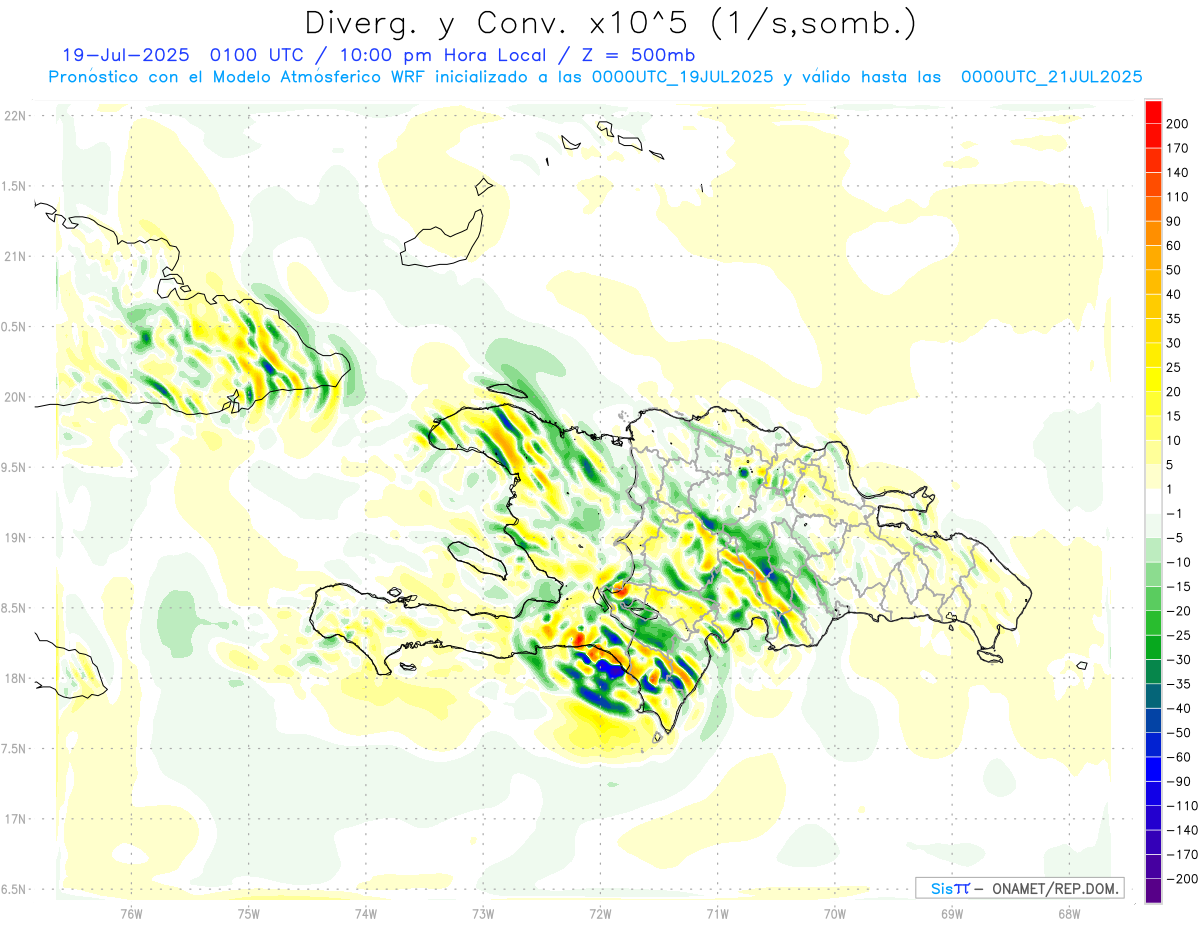The image size is (1200, 927).
Task: Click the '72W' longitude label
Action: (x=600, y=914)
